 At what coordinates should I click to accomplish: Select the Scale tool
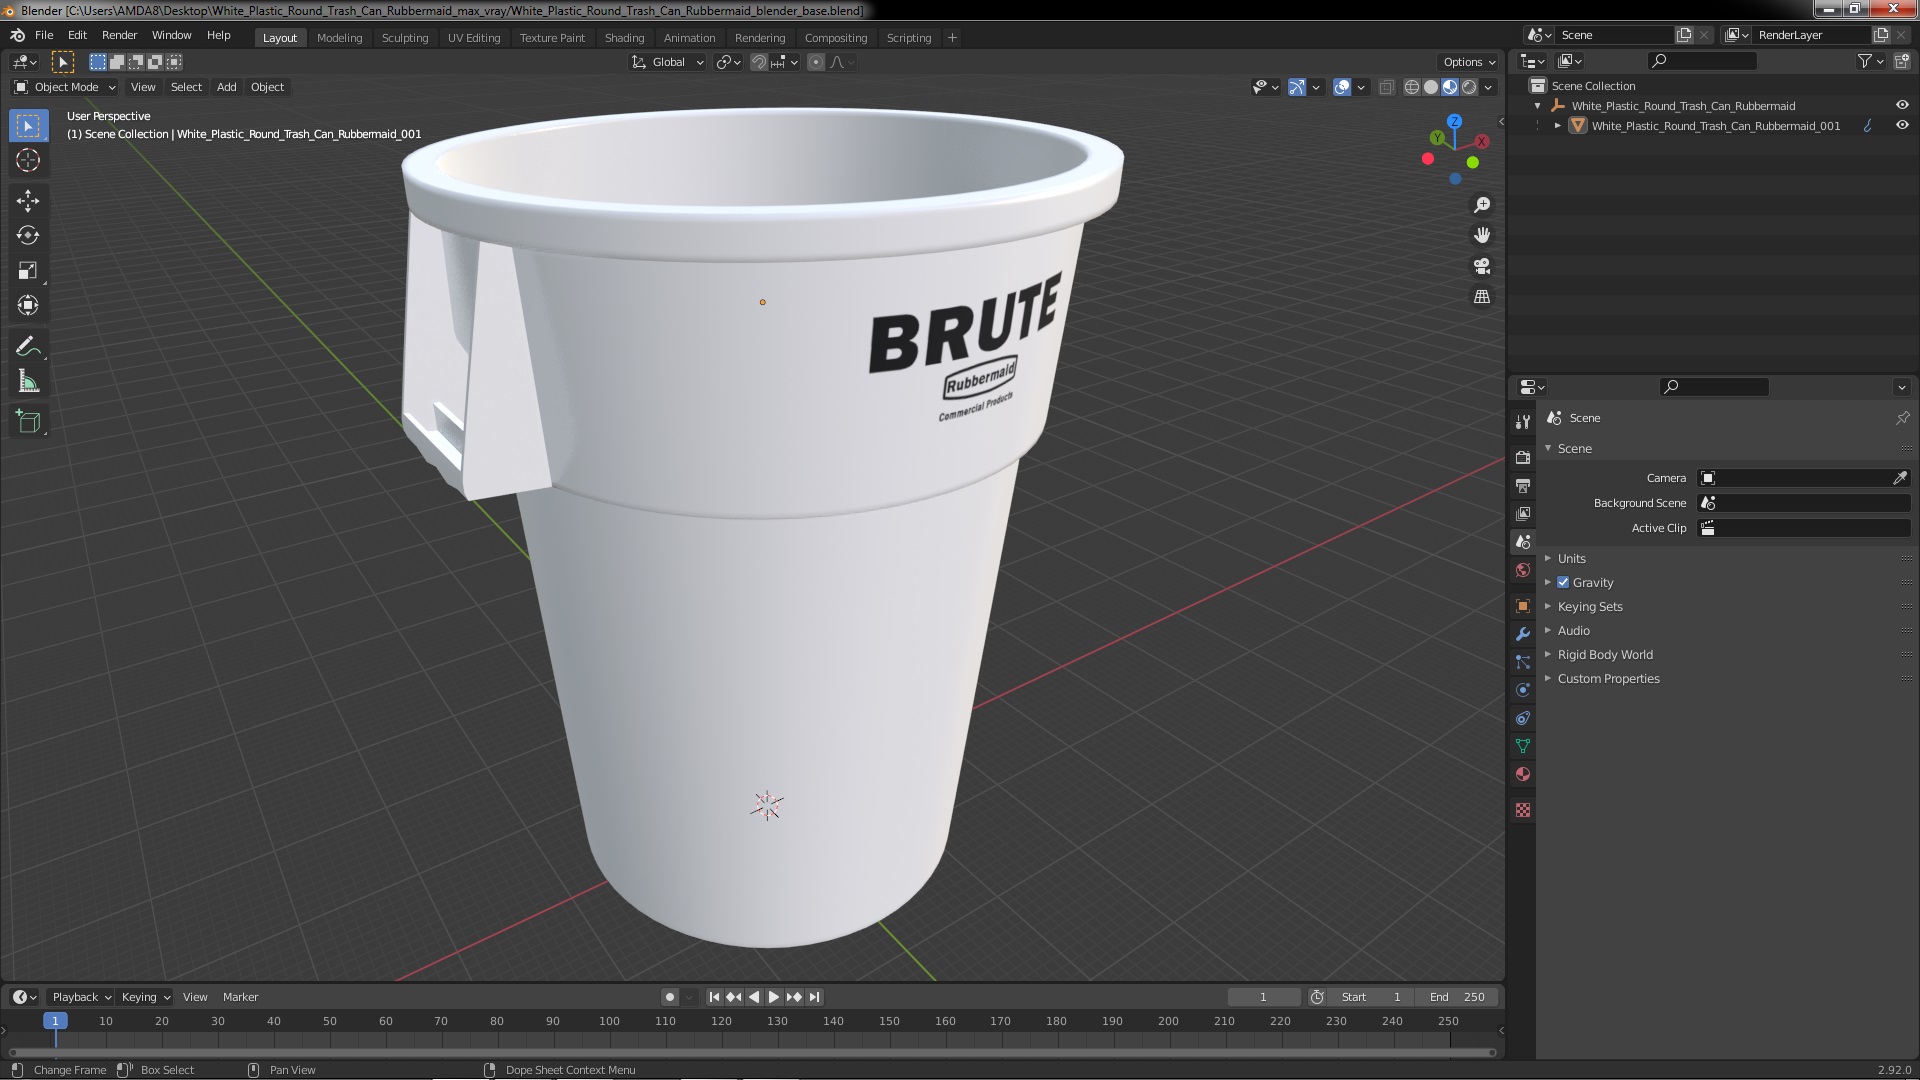(28, 271)
